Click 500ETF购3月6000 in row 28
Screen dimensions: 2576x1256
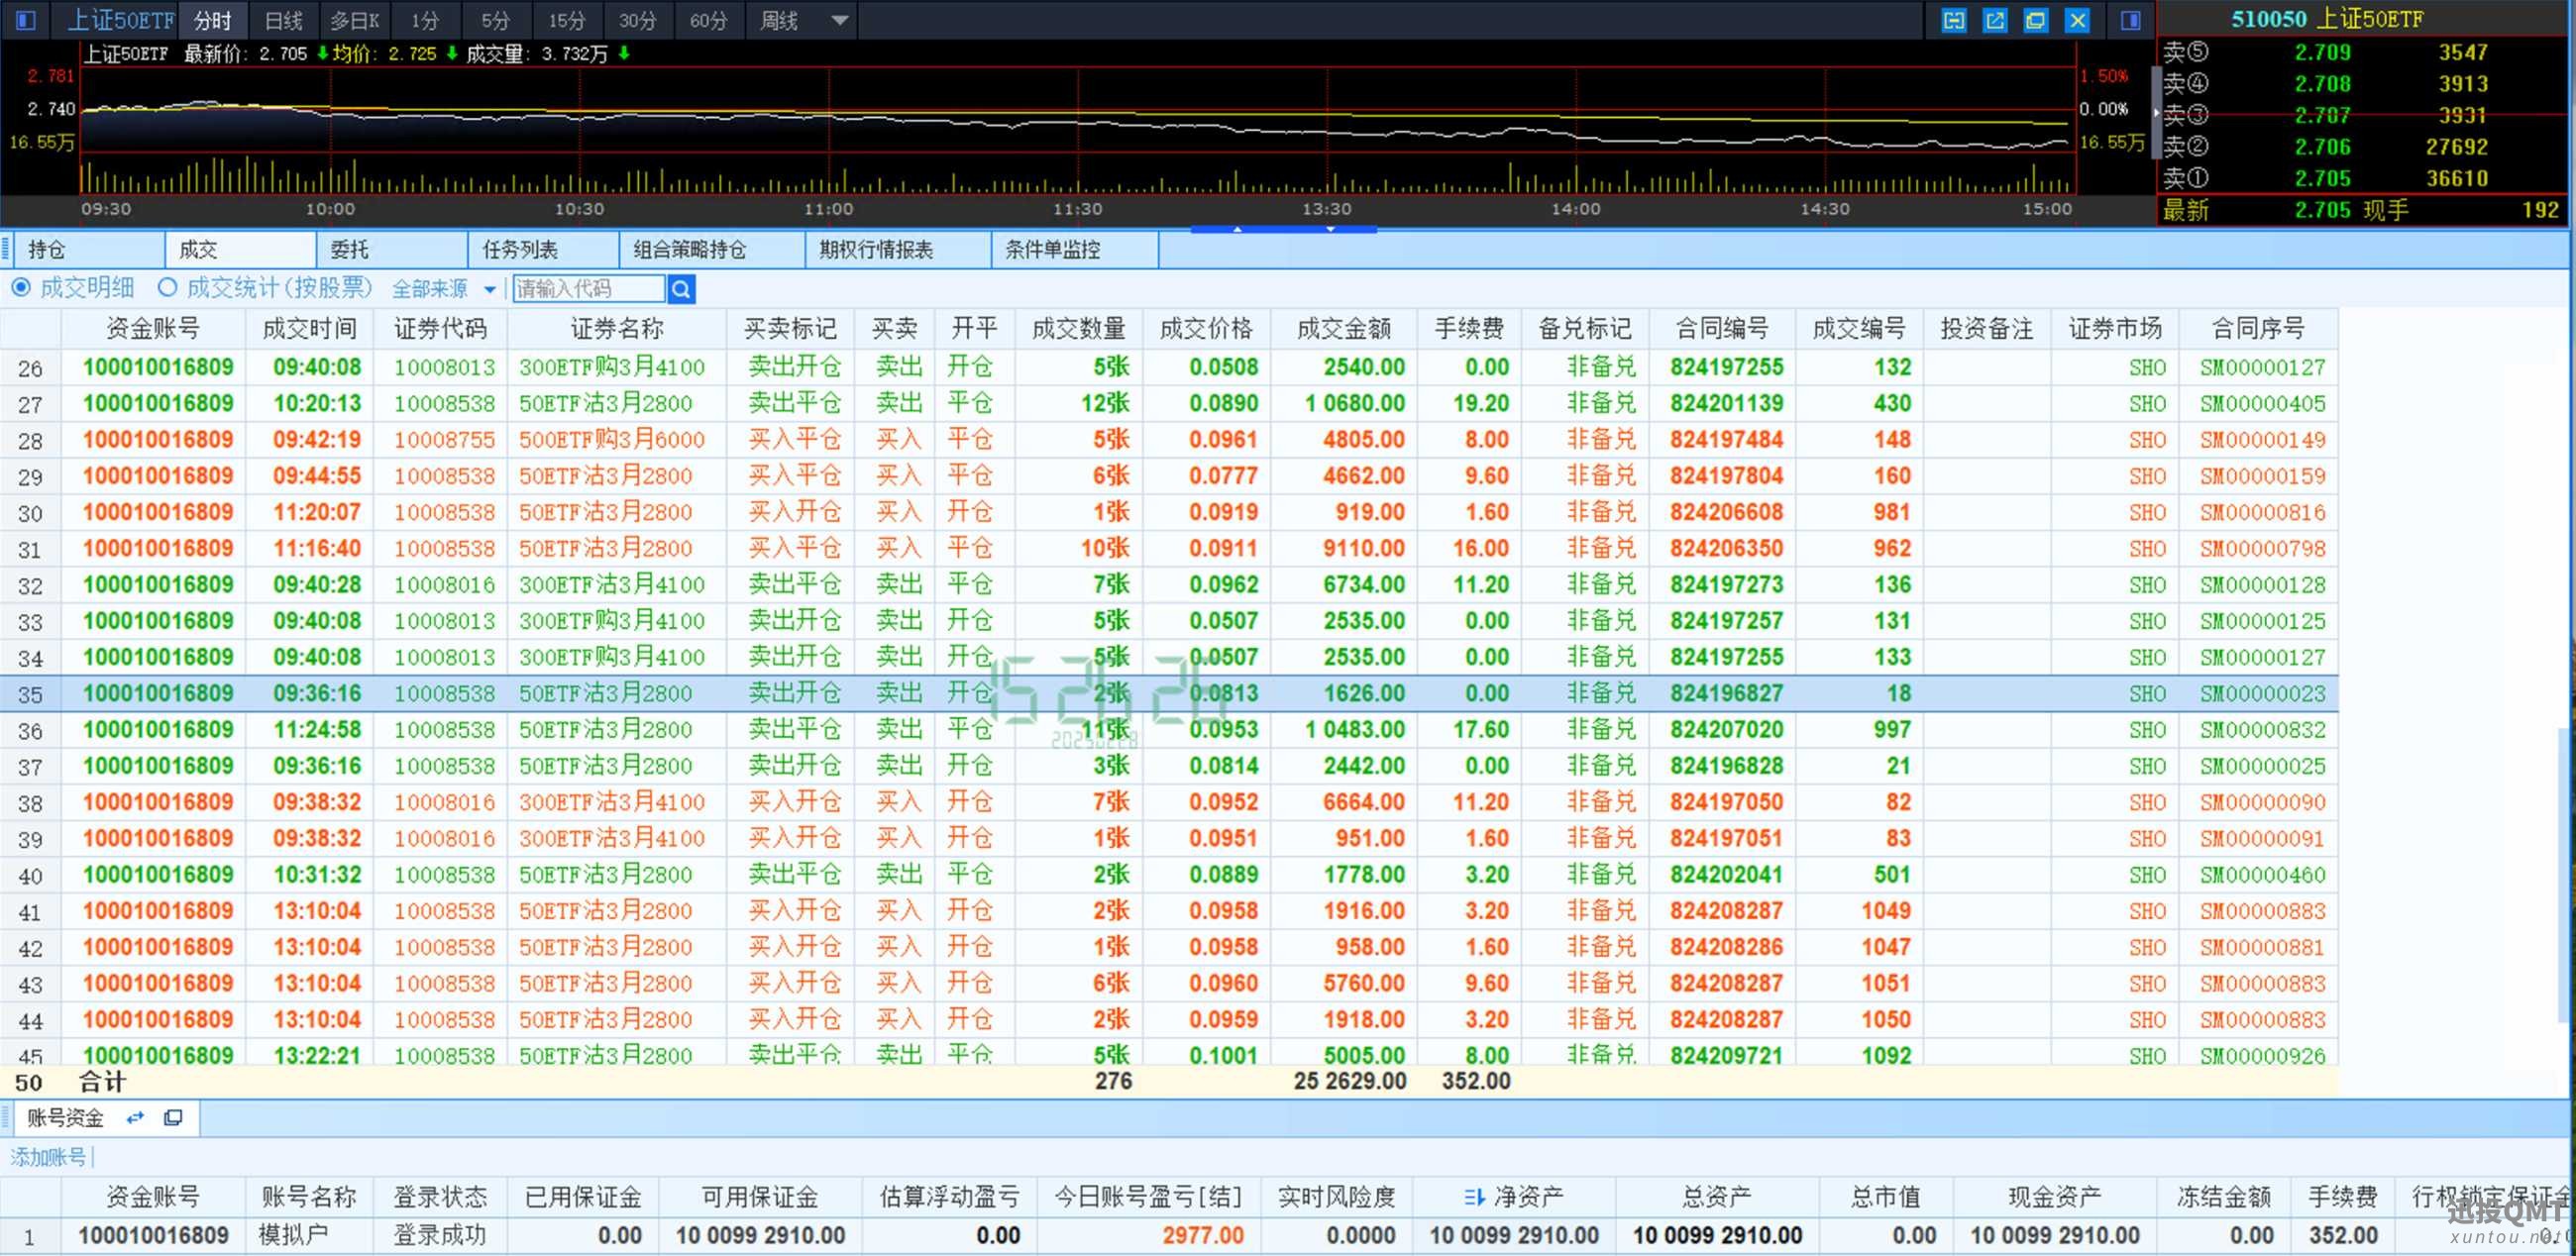coord(612,440)
